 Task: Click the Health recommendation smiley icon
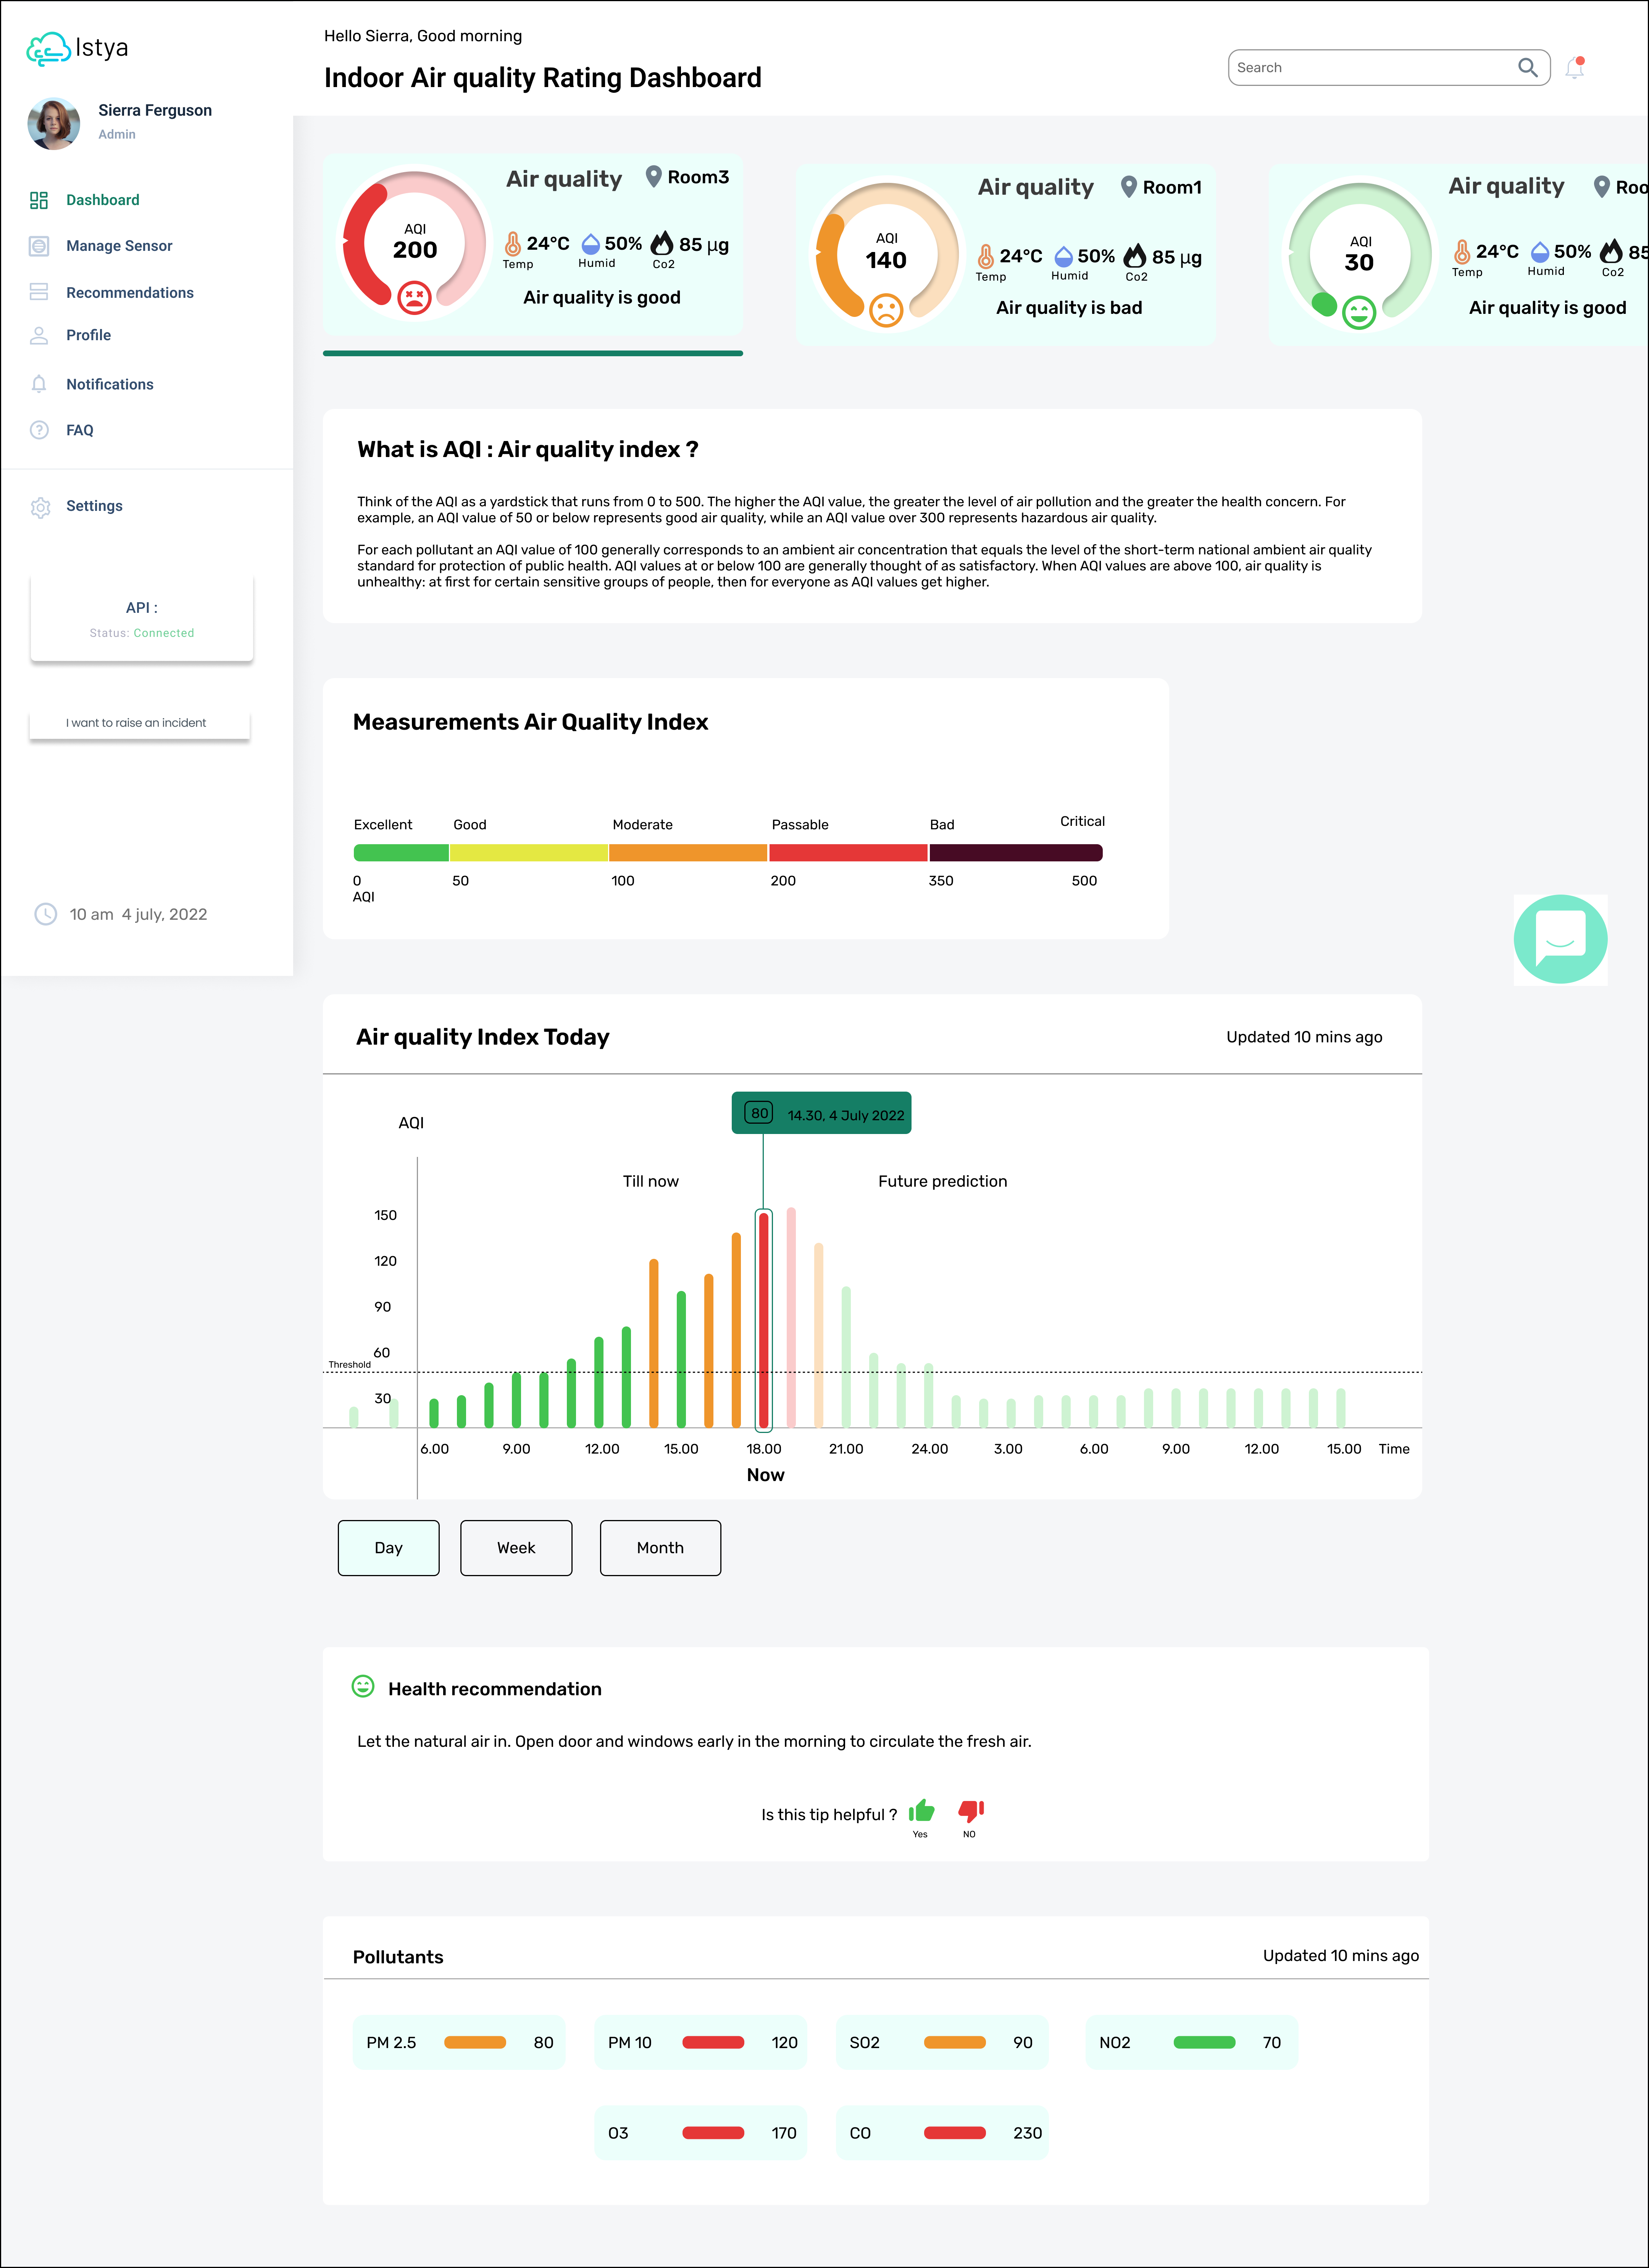[363, 1687]
